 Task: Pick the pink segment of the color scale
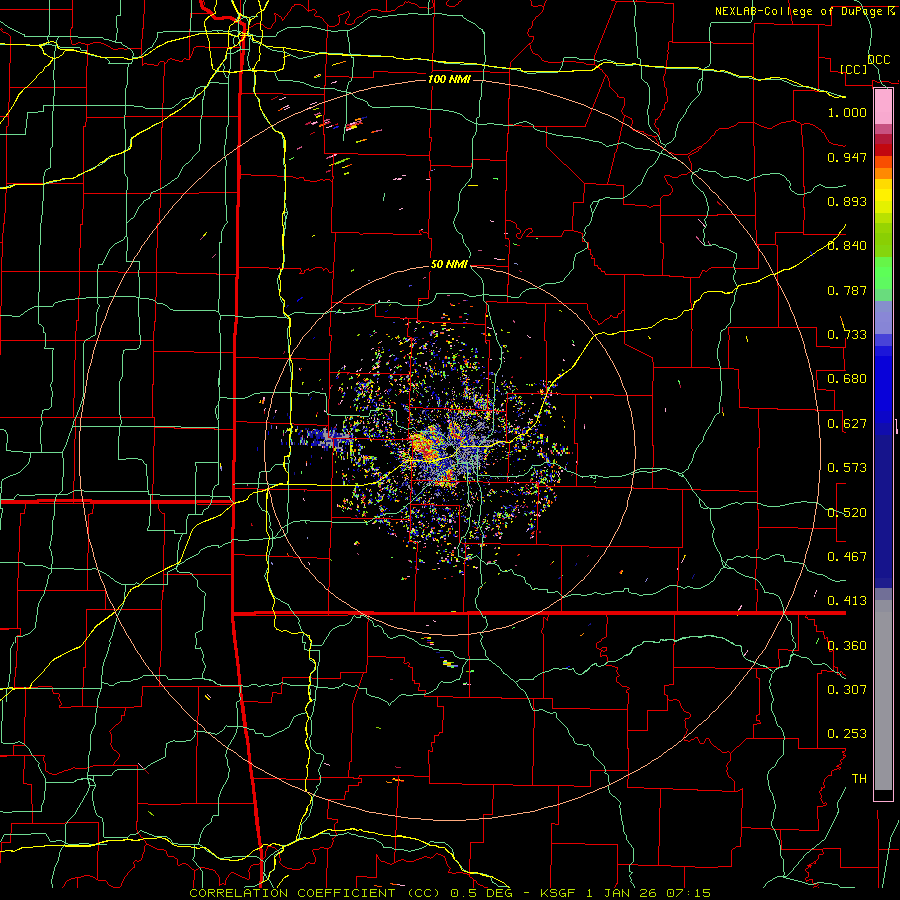pyautogui.click(x=883, y=107)
